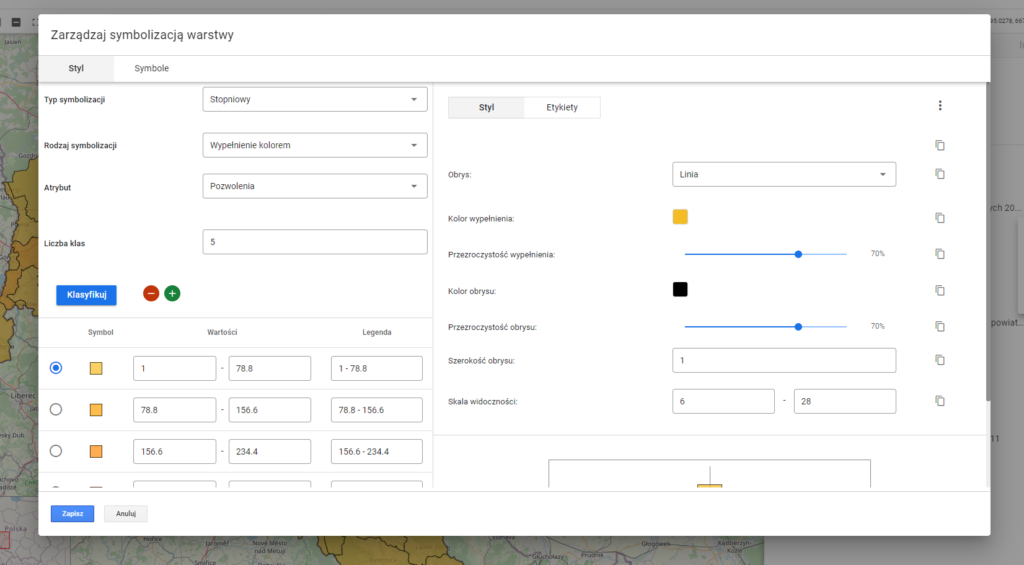Expand the Atrybut dropdown showing Pozwolenia
This screenshot has height=565, width=1024.
pyautogui.click(x=314, y=186)
